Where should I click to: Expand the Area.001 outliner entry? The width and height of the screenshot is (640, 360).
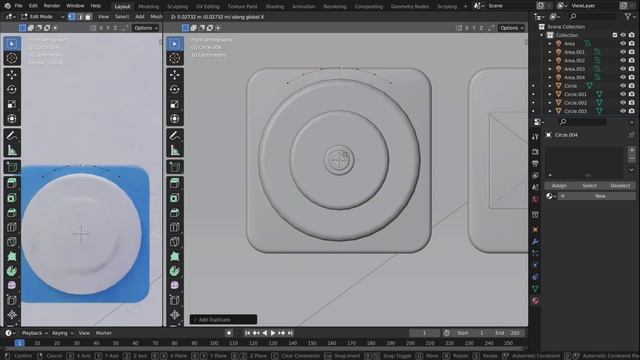pyautogui.click(x=550, y=52)
